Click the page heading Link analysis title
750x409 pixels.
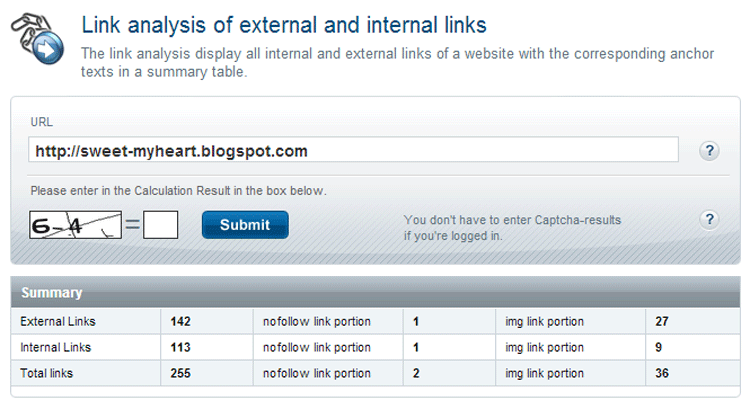click(x=284, y=25)
